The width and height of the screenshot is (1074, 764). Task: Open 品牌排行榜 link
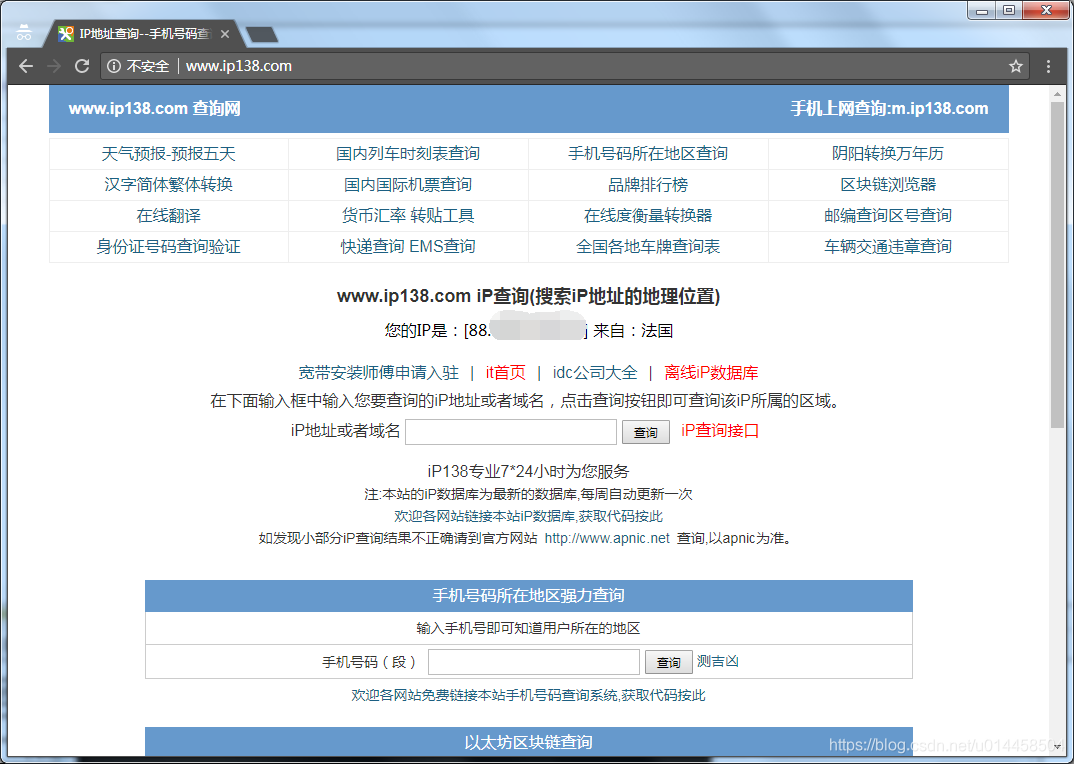point(648,184)
